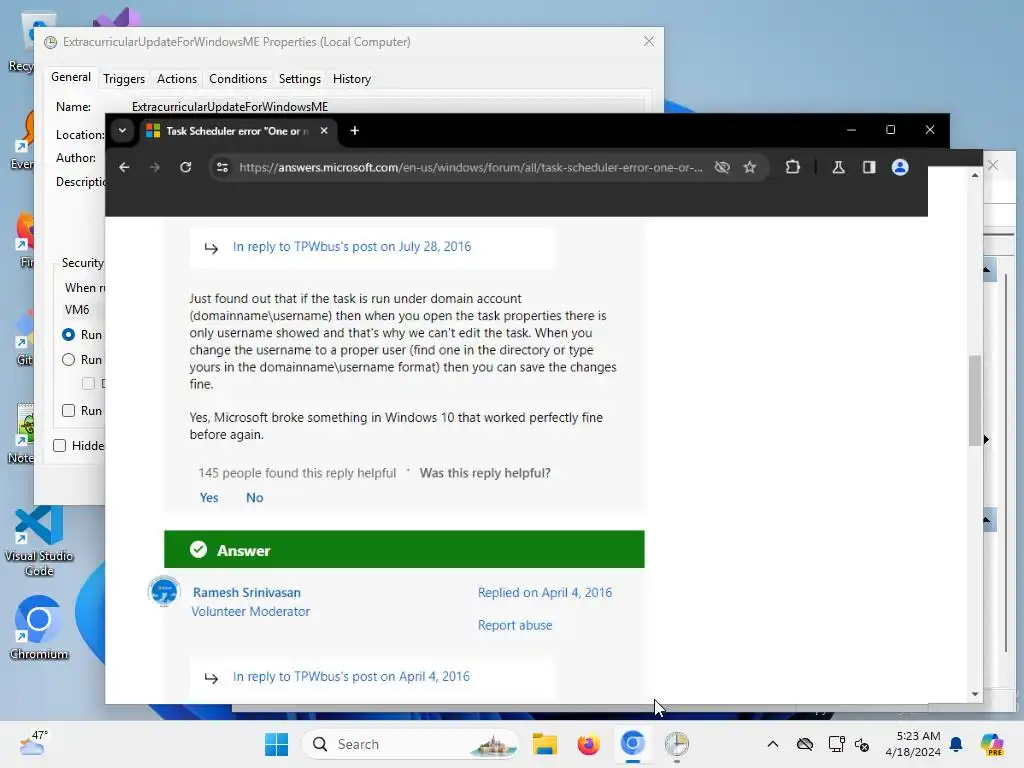Image resolution: width=1024 pixels, height=768 pixels.
Task: Click Yes for reply helpful
Action: click(x=209, y=498)
